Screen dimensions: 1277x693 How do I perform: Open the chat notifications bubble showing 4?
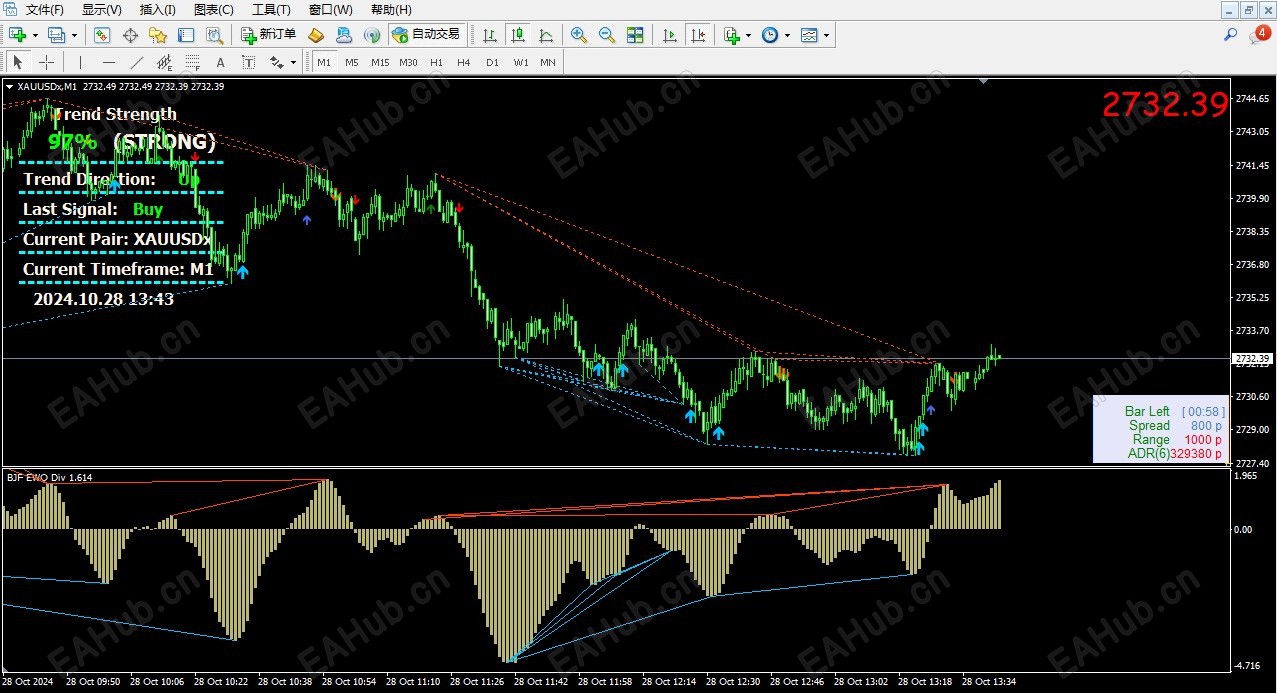(1260, 35)
